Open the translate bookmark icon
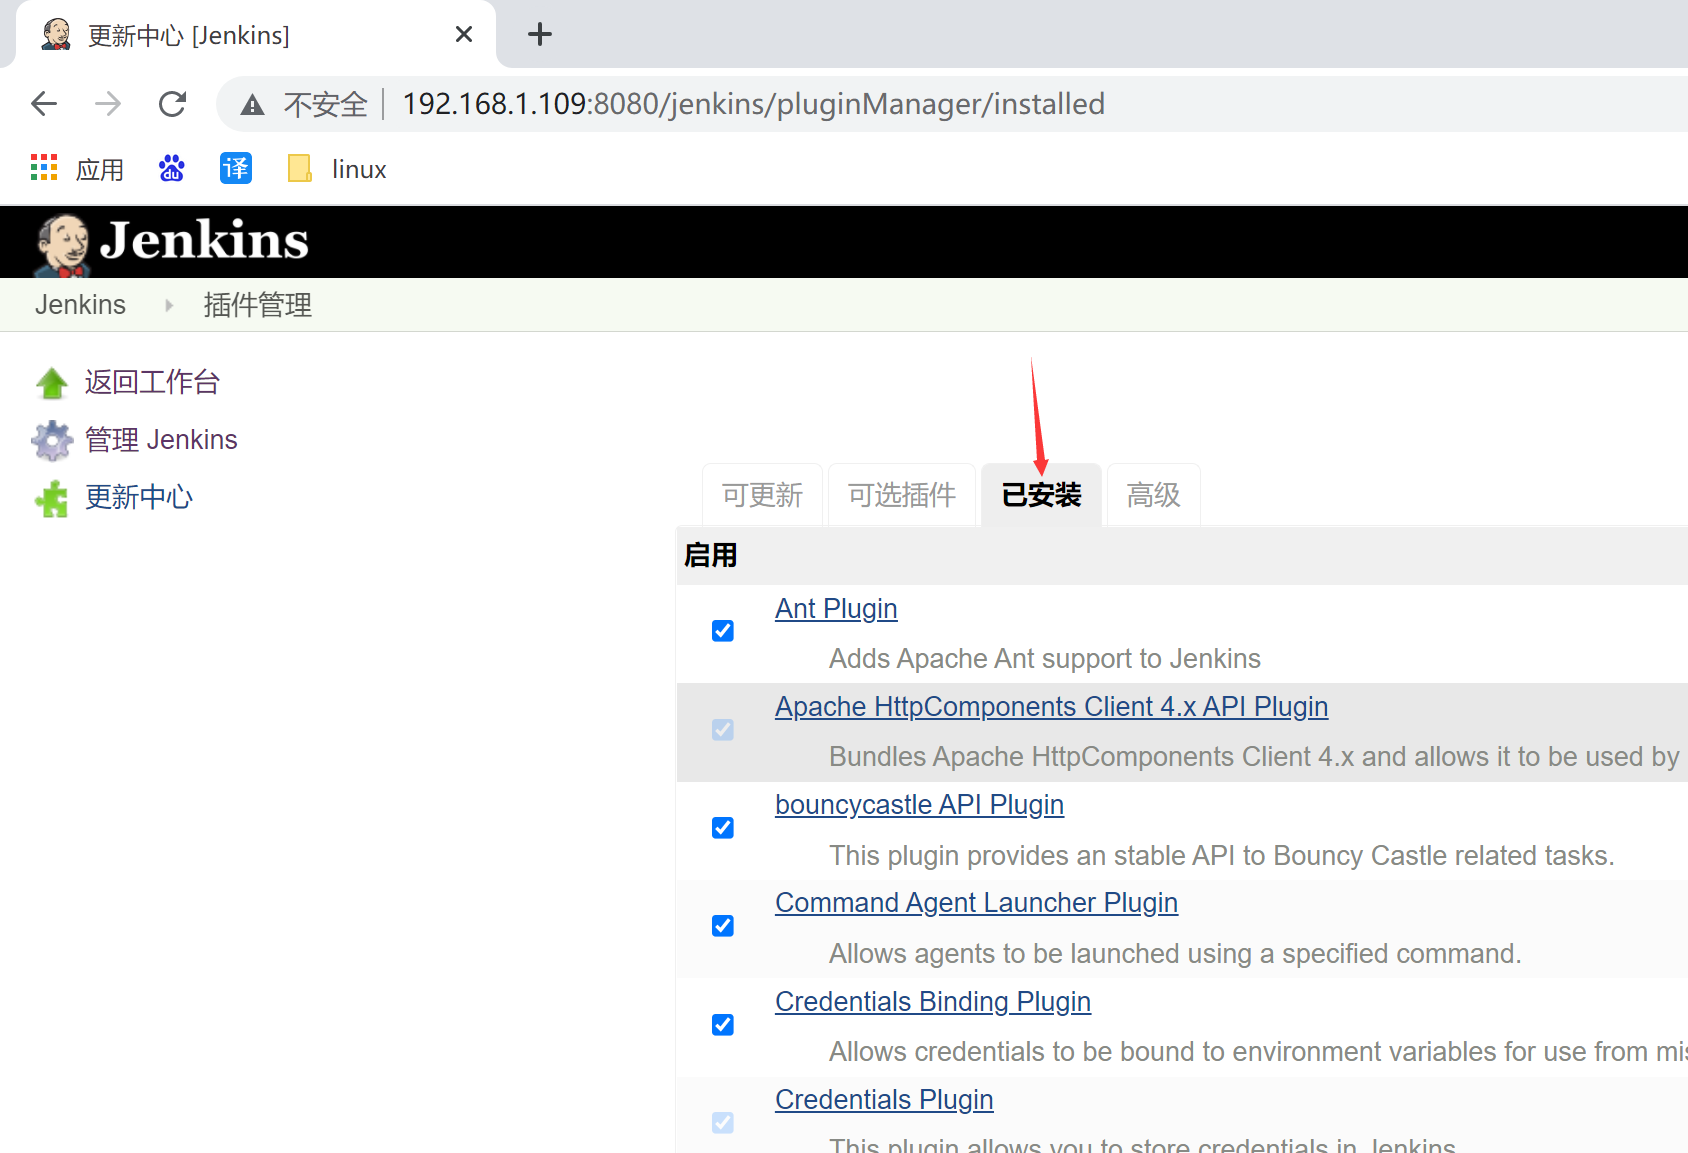 pyautogui.click(x=236, y=168)
